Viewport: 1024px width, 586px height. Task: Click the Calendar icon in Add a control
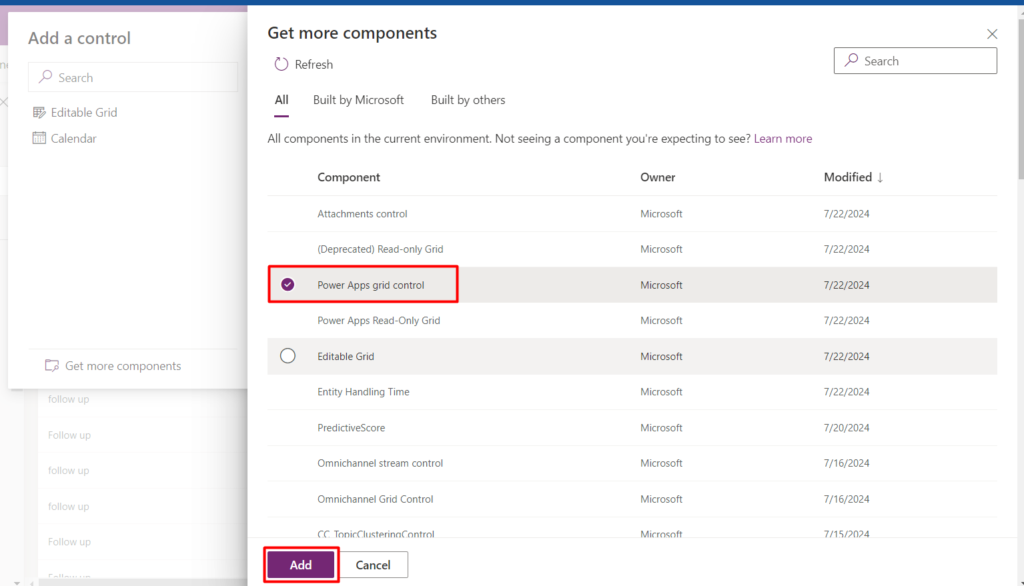pos(39,138)
